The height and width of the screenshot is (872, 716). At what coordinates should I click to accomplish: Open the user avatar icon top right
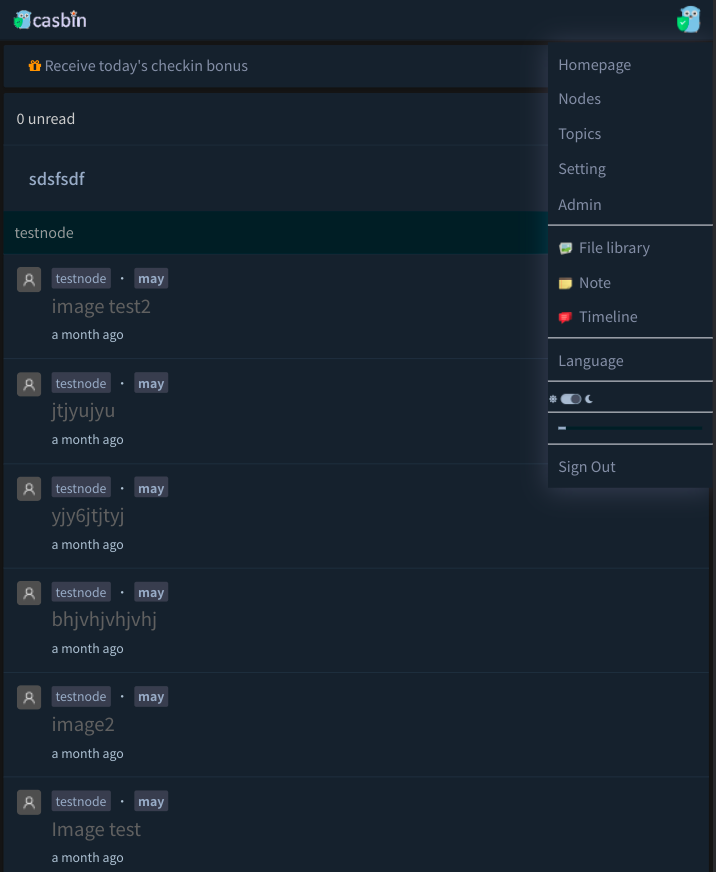coord(689,18)
